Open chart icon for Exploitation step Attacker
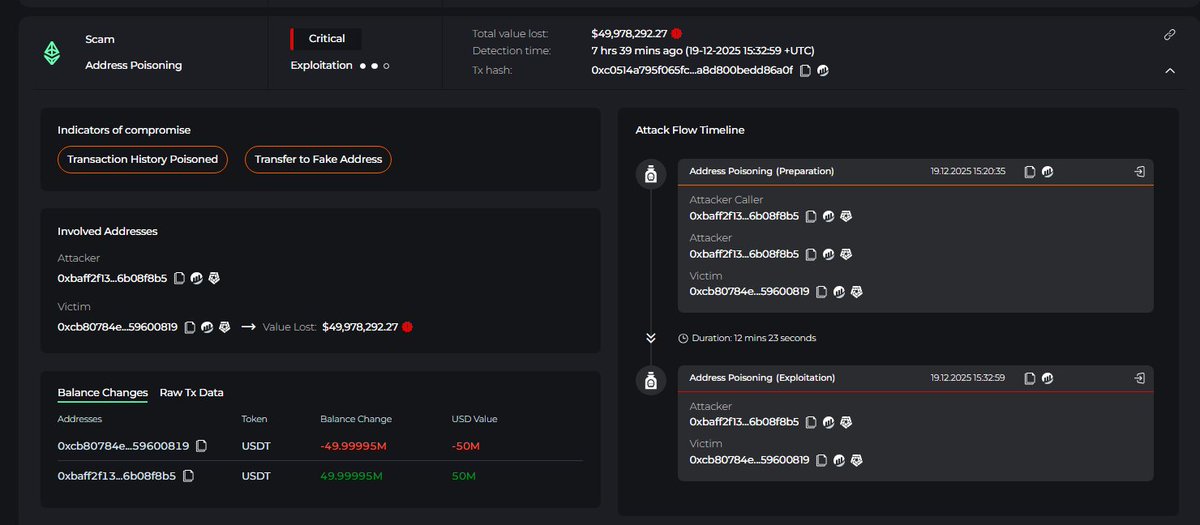The image size is (1200, 525). tap(828, 422)
